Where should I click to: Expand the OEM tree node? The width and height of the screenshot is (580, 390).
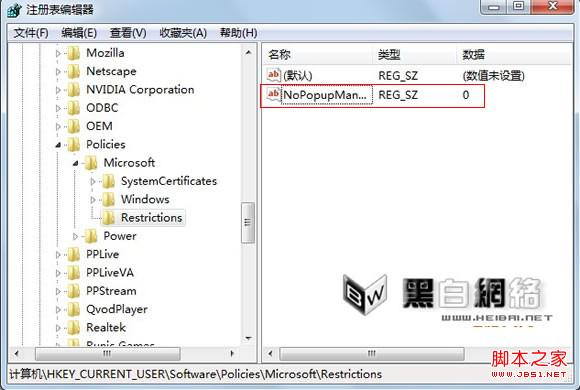58,127
